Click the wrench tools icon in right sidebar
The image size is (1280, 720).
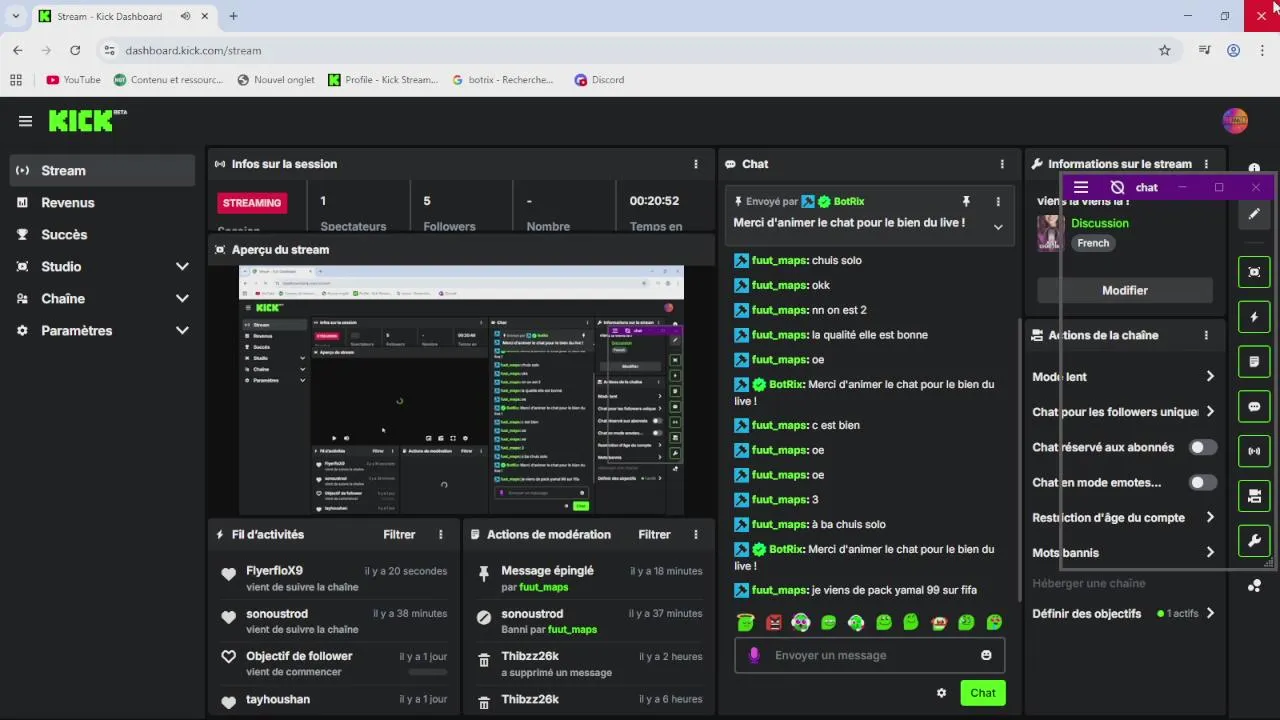1254,541
